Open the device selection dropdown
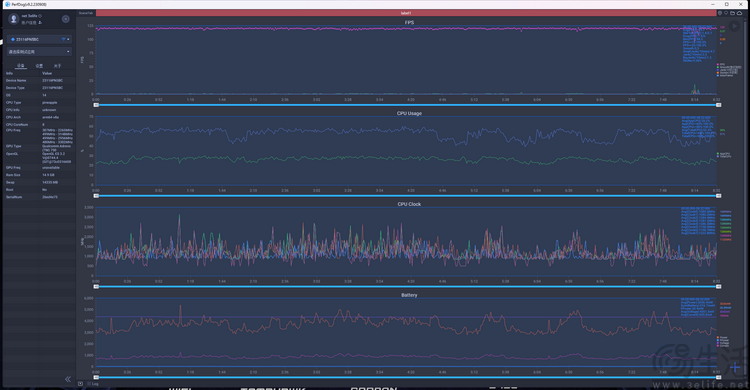Screen dimensions: 750x390 [x=40, y=39]
